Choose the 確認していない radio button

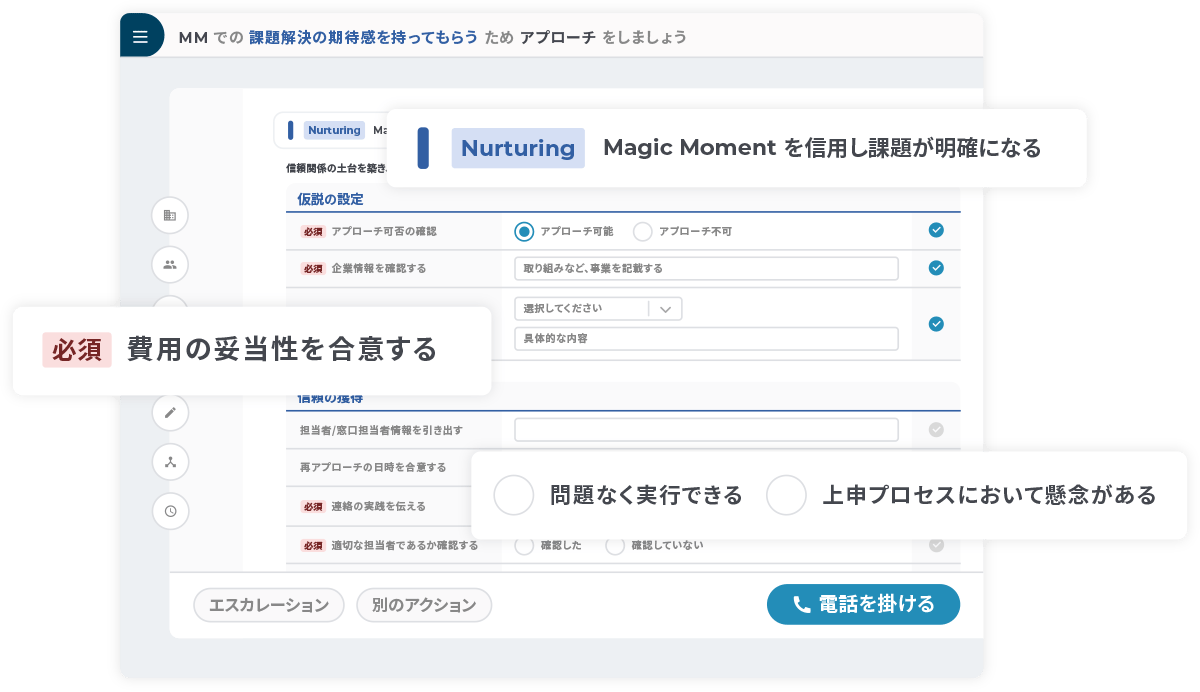[615, 545]
